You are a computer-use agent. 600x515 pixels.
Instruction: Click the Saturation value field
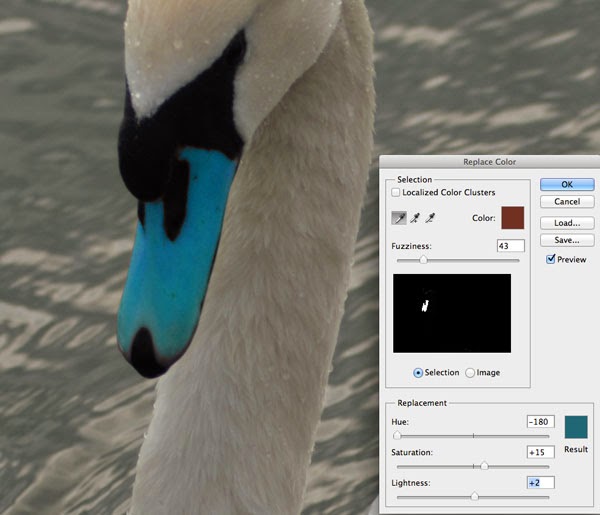pos(541,452)
